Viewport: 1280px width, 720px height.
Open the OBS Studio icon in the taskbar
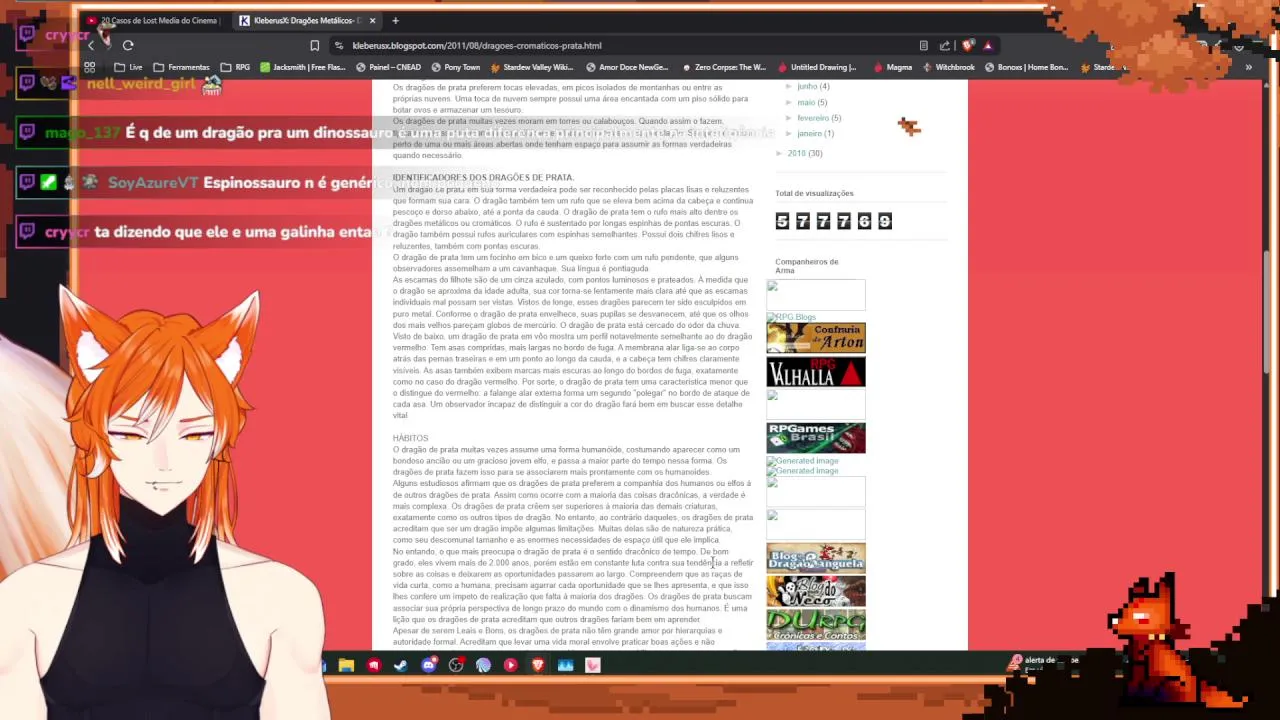pyautogui.click(x=456, y=665)
